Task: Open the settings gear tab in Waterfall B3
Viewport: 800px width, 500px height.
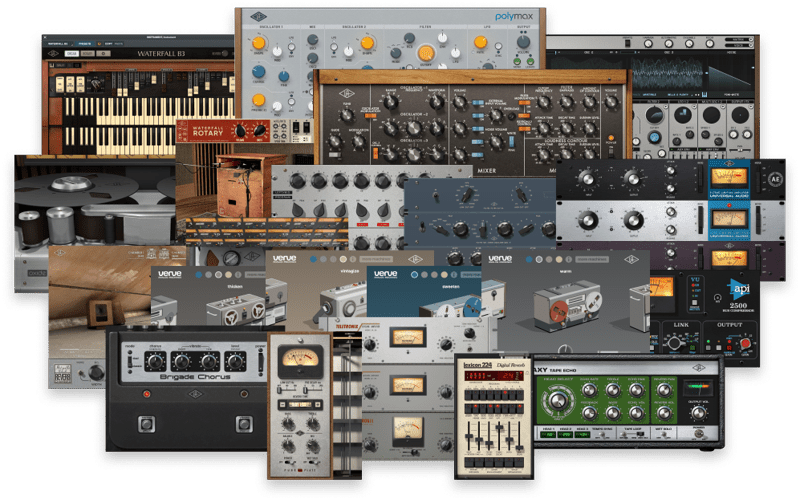Action: click(x=104, y=54)
